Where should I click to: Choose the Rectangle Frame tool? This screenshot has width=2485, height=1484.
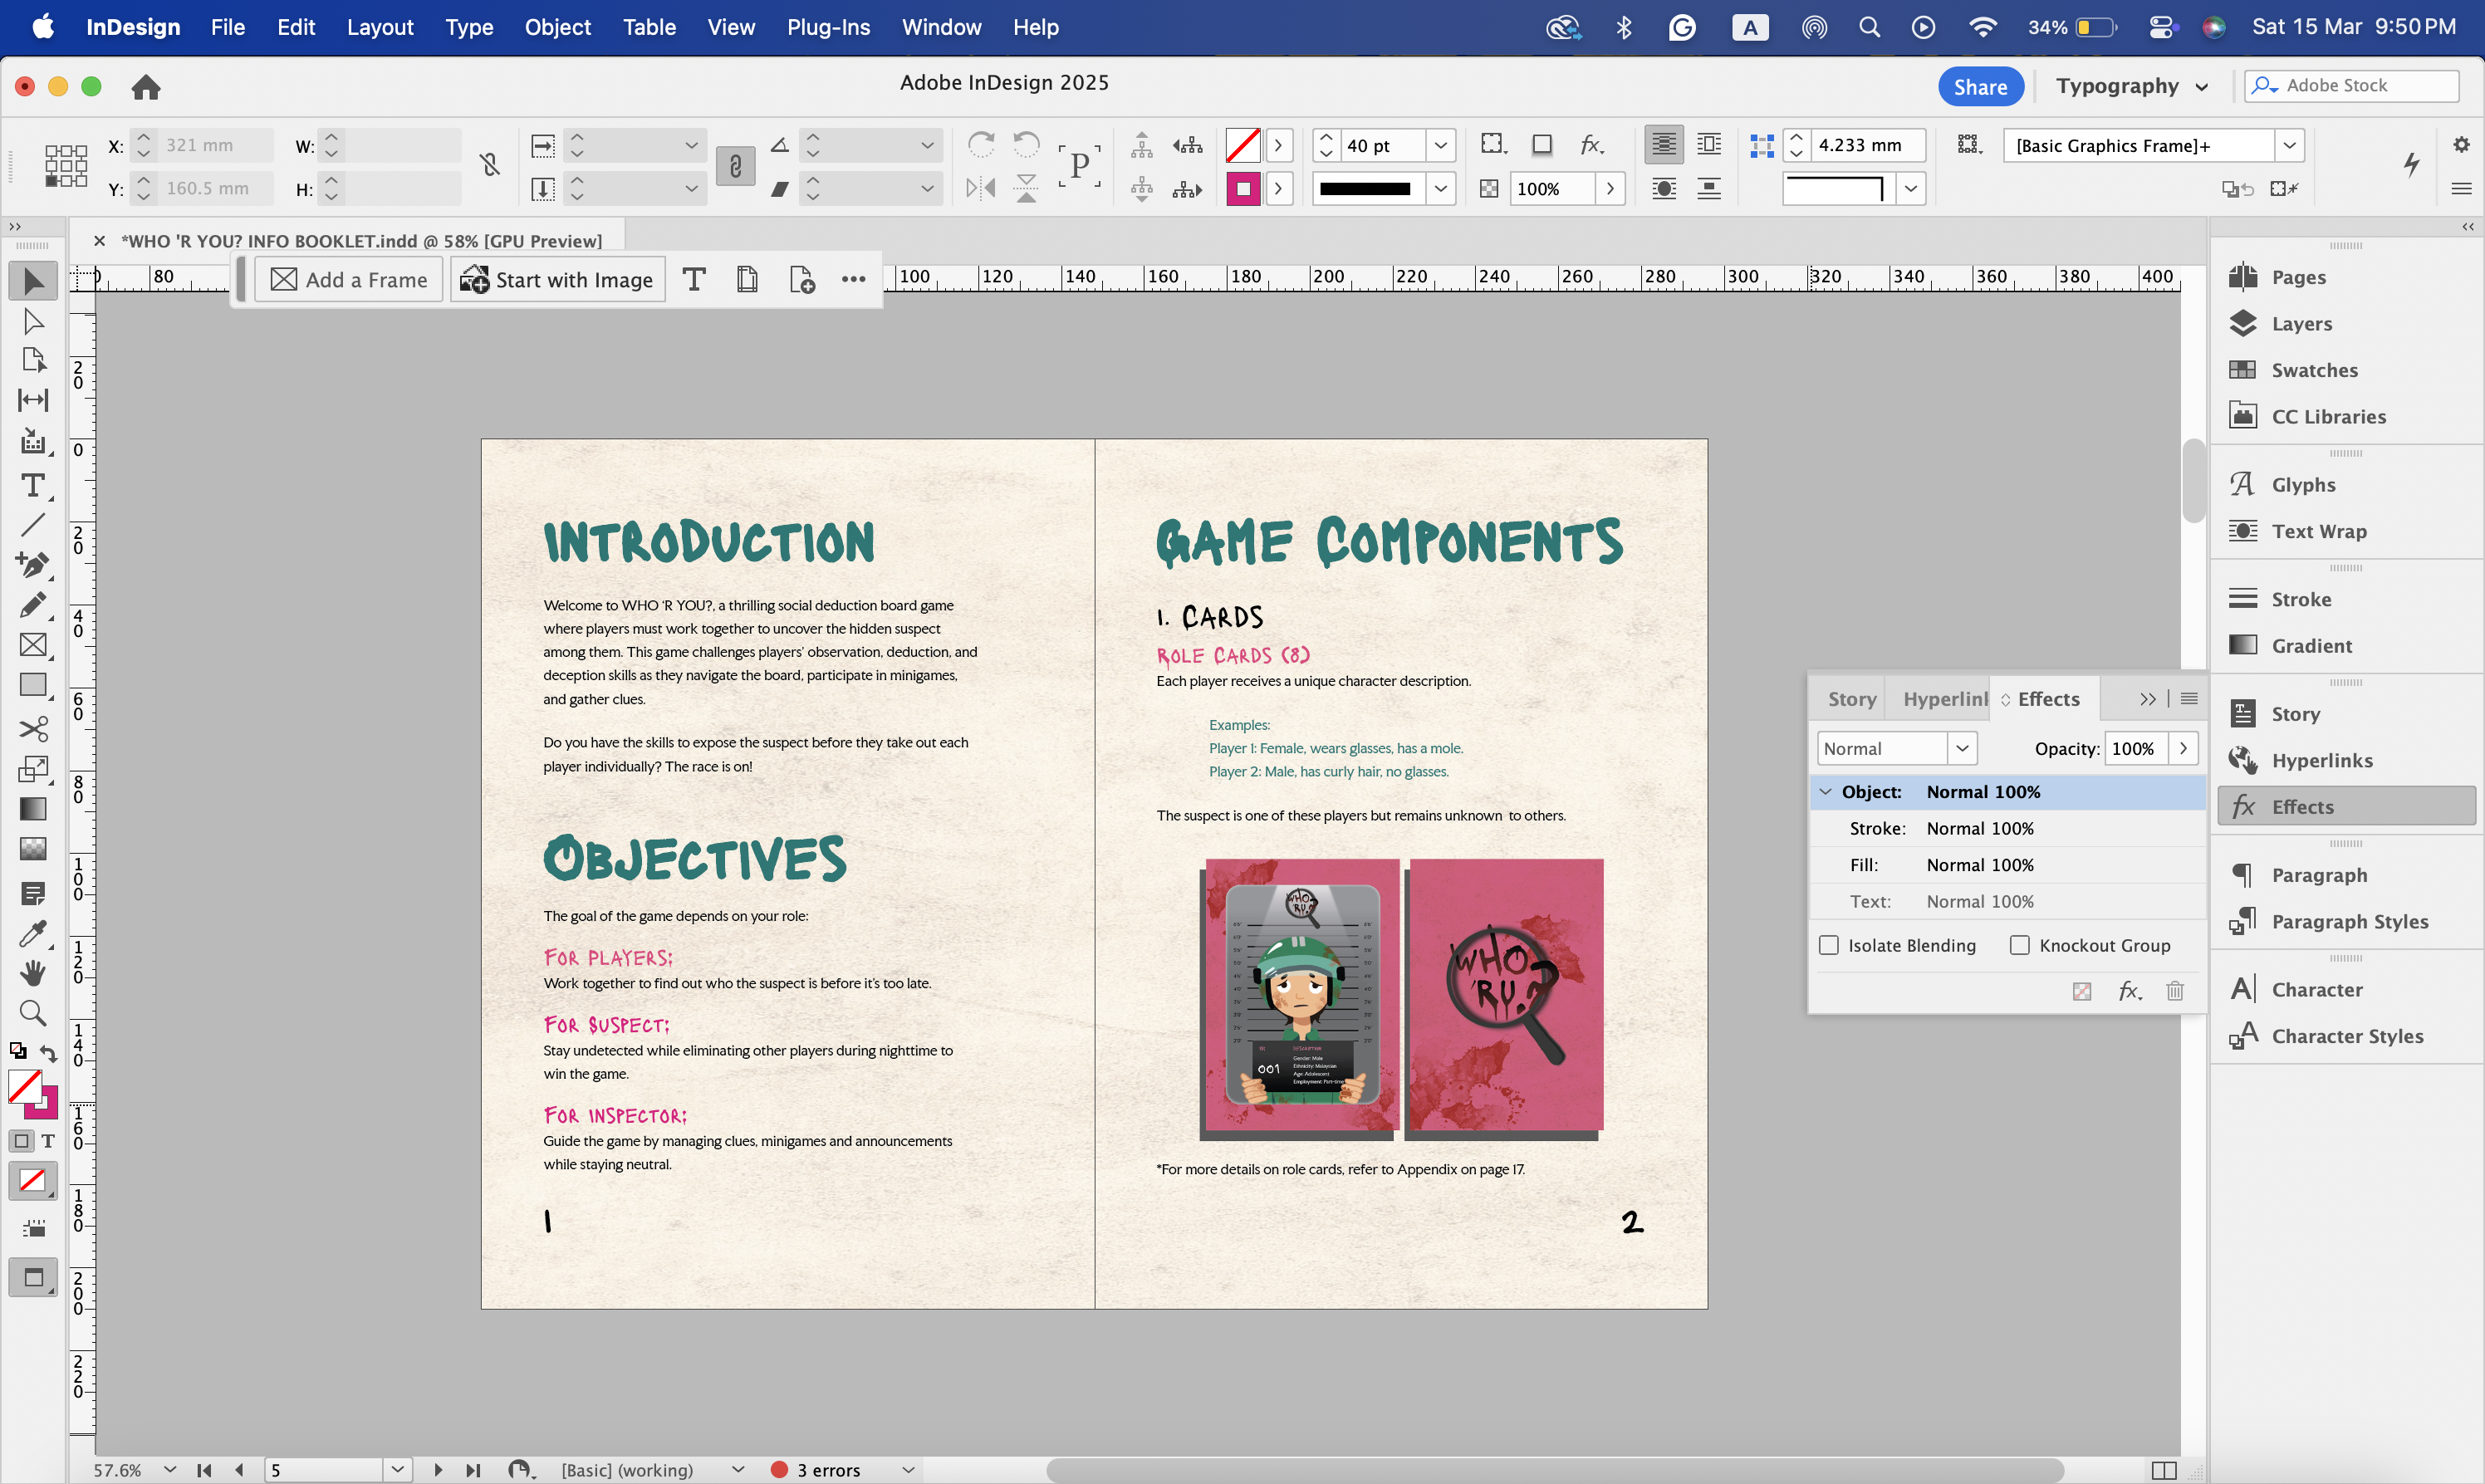(32, 645)
